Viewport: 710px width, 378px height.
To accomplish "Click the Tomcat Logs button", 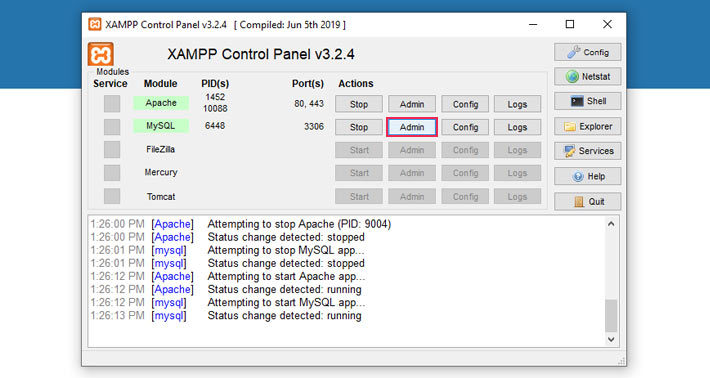I will pyautogui.click(x=517, y=196).
